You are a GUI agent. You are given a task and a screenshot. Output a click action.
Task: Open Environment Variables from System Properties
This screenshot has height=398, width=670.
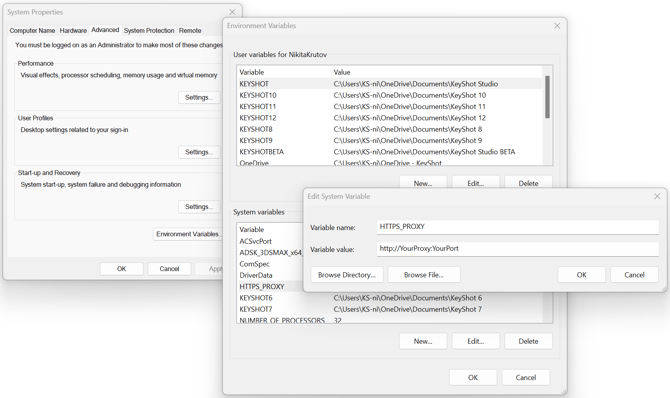click(188, 234)
